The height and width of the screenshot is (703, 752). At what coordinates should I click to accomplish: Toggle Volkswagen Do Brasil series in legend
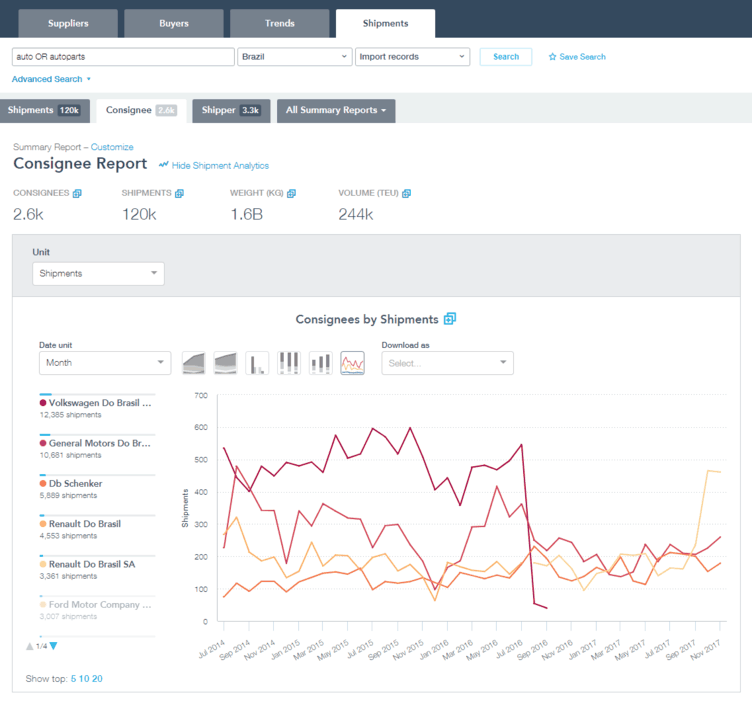(x=98, y=404)
